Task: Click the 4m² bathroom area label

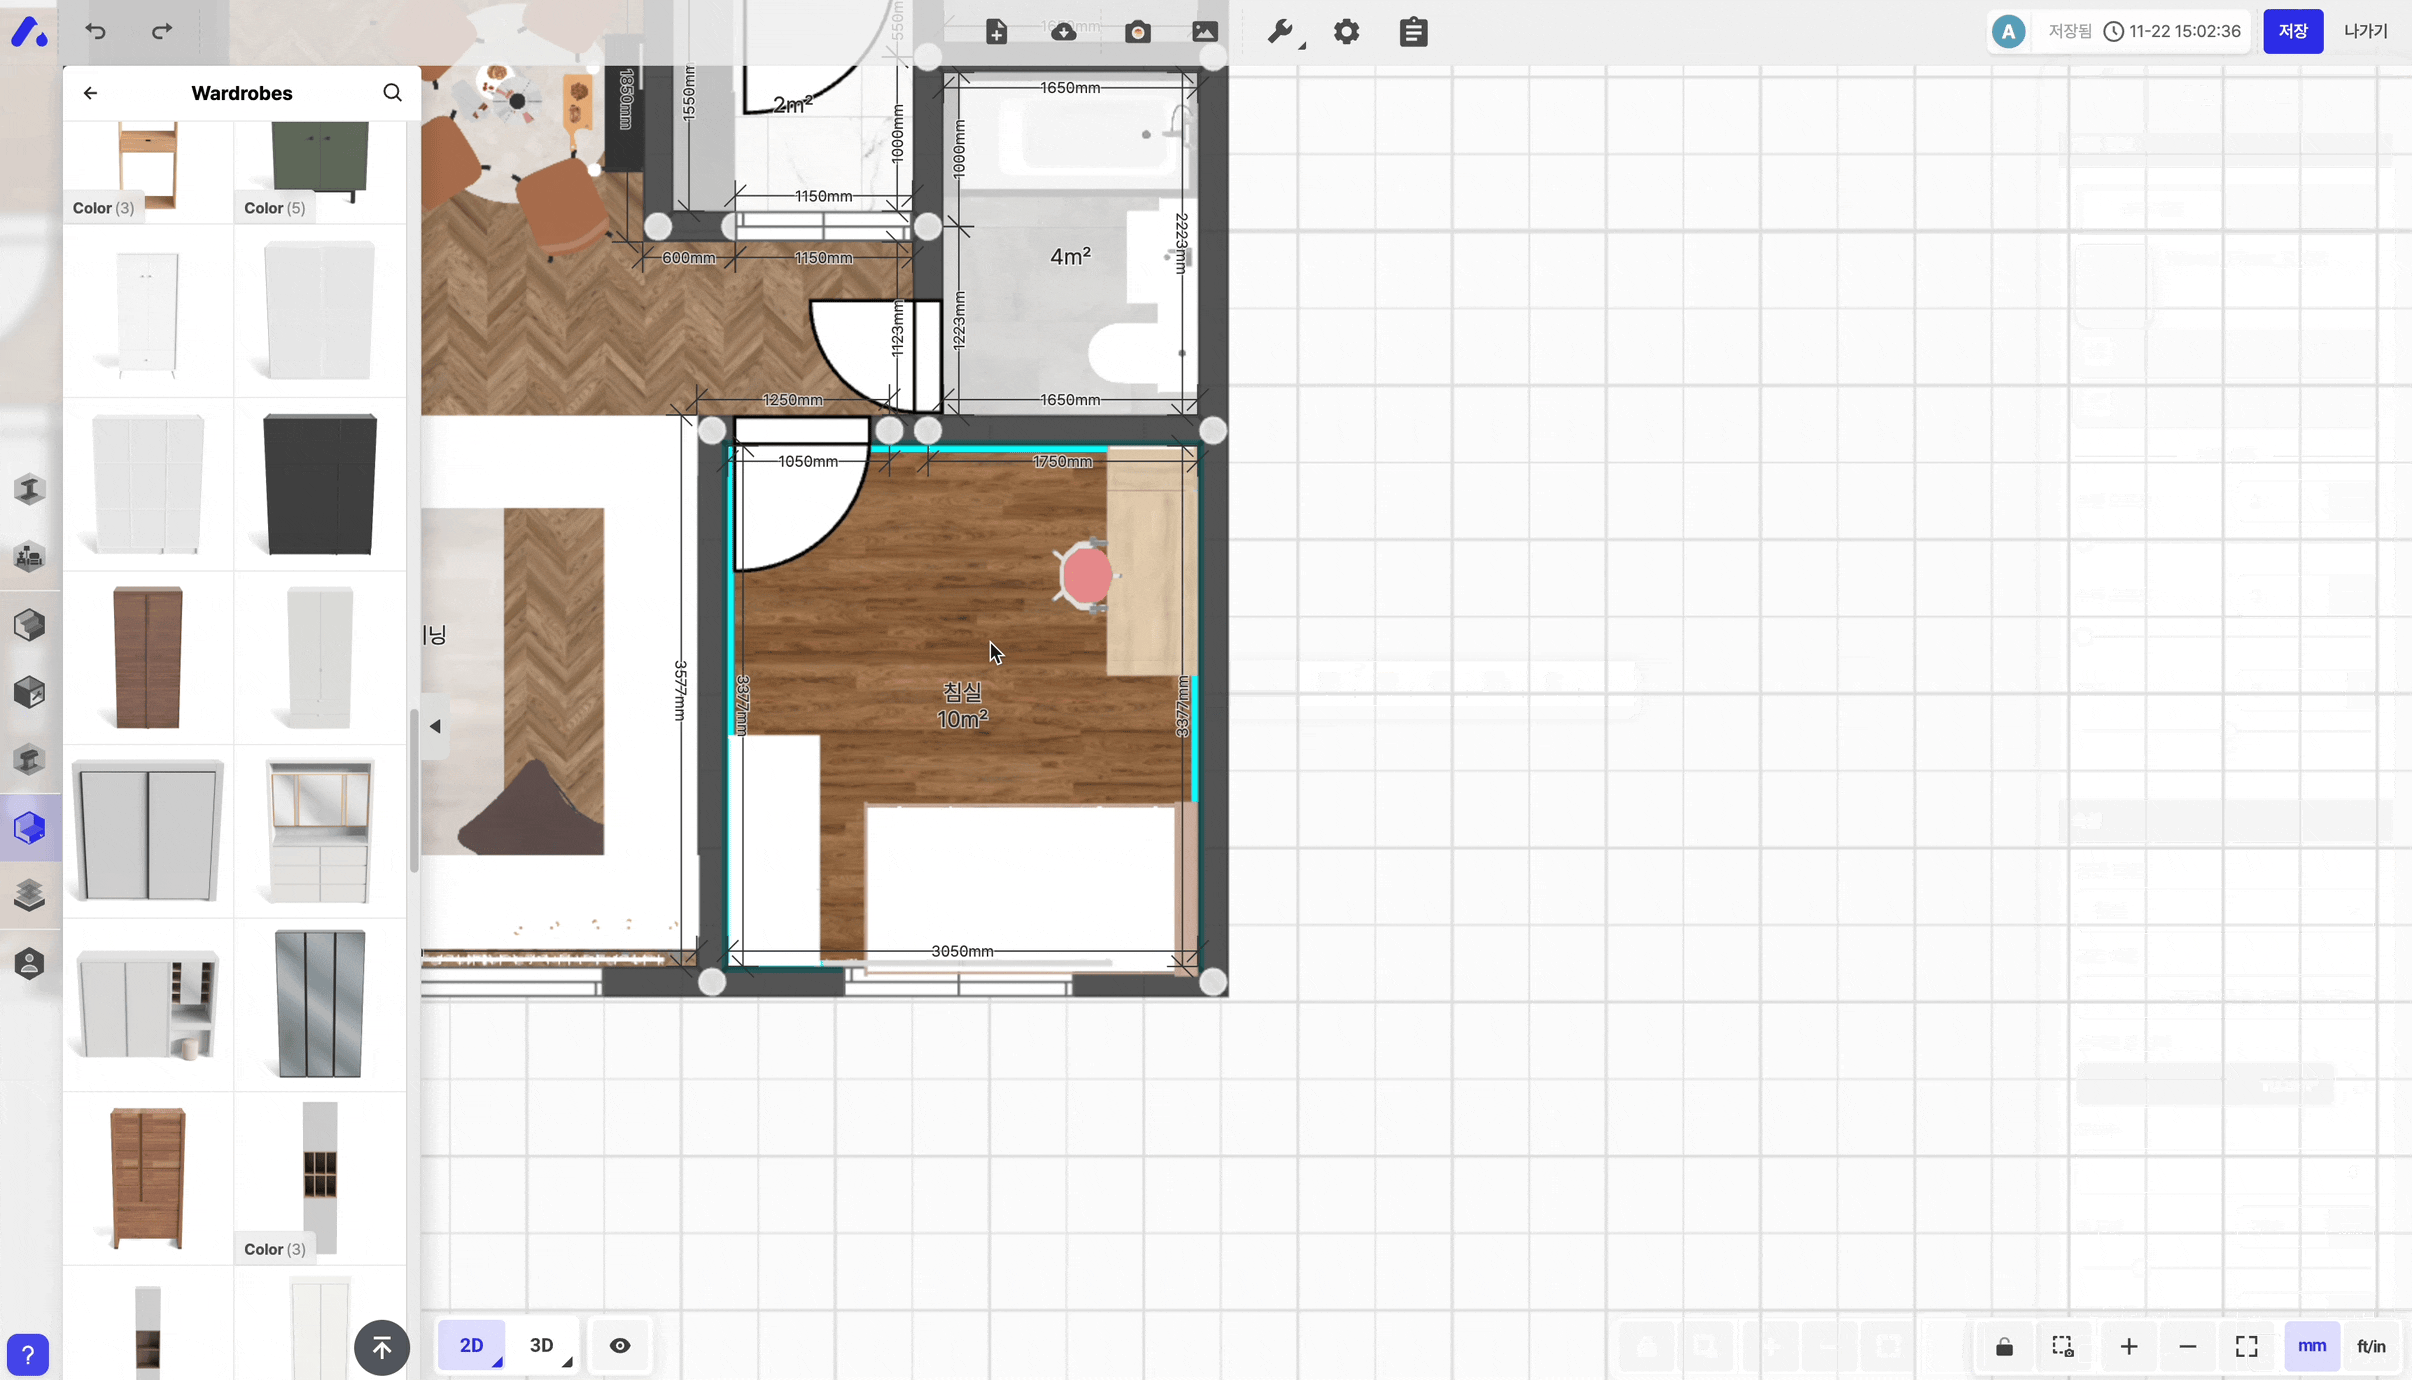Action: [x=1070, y=257]
